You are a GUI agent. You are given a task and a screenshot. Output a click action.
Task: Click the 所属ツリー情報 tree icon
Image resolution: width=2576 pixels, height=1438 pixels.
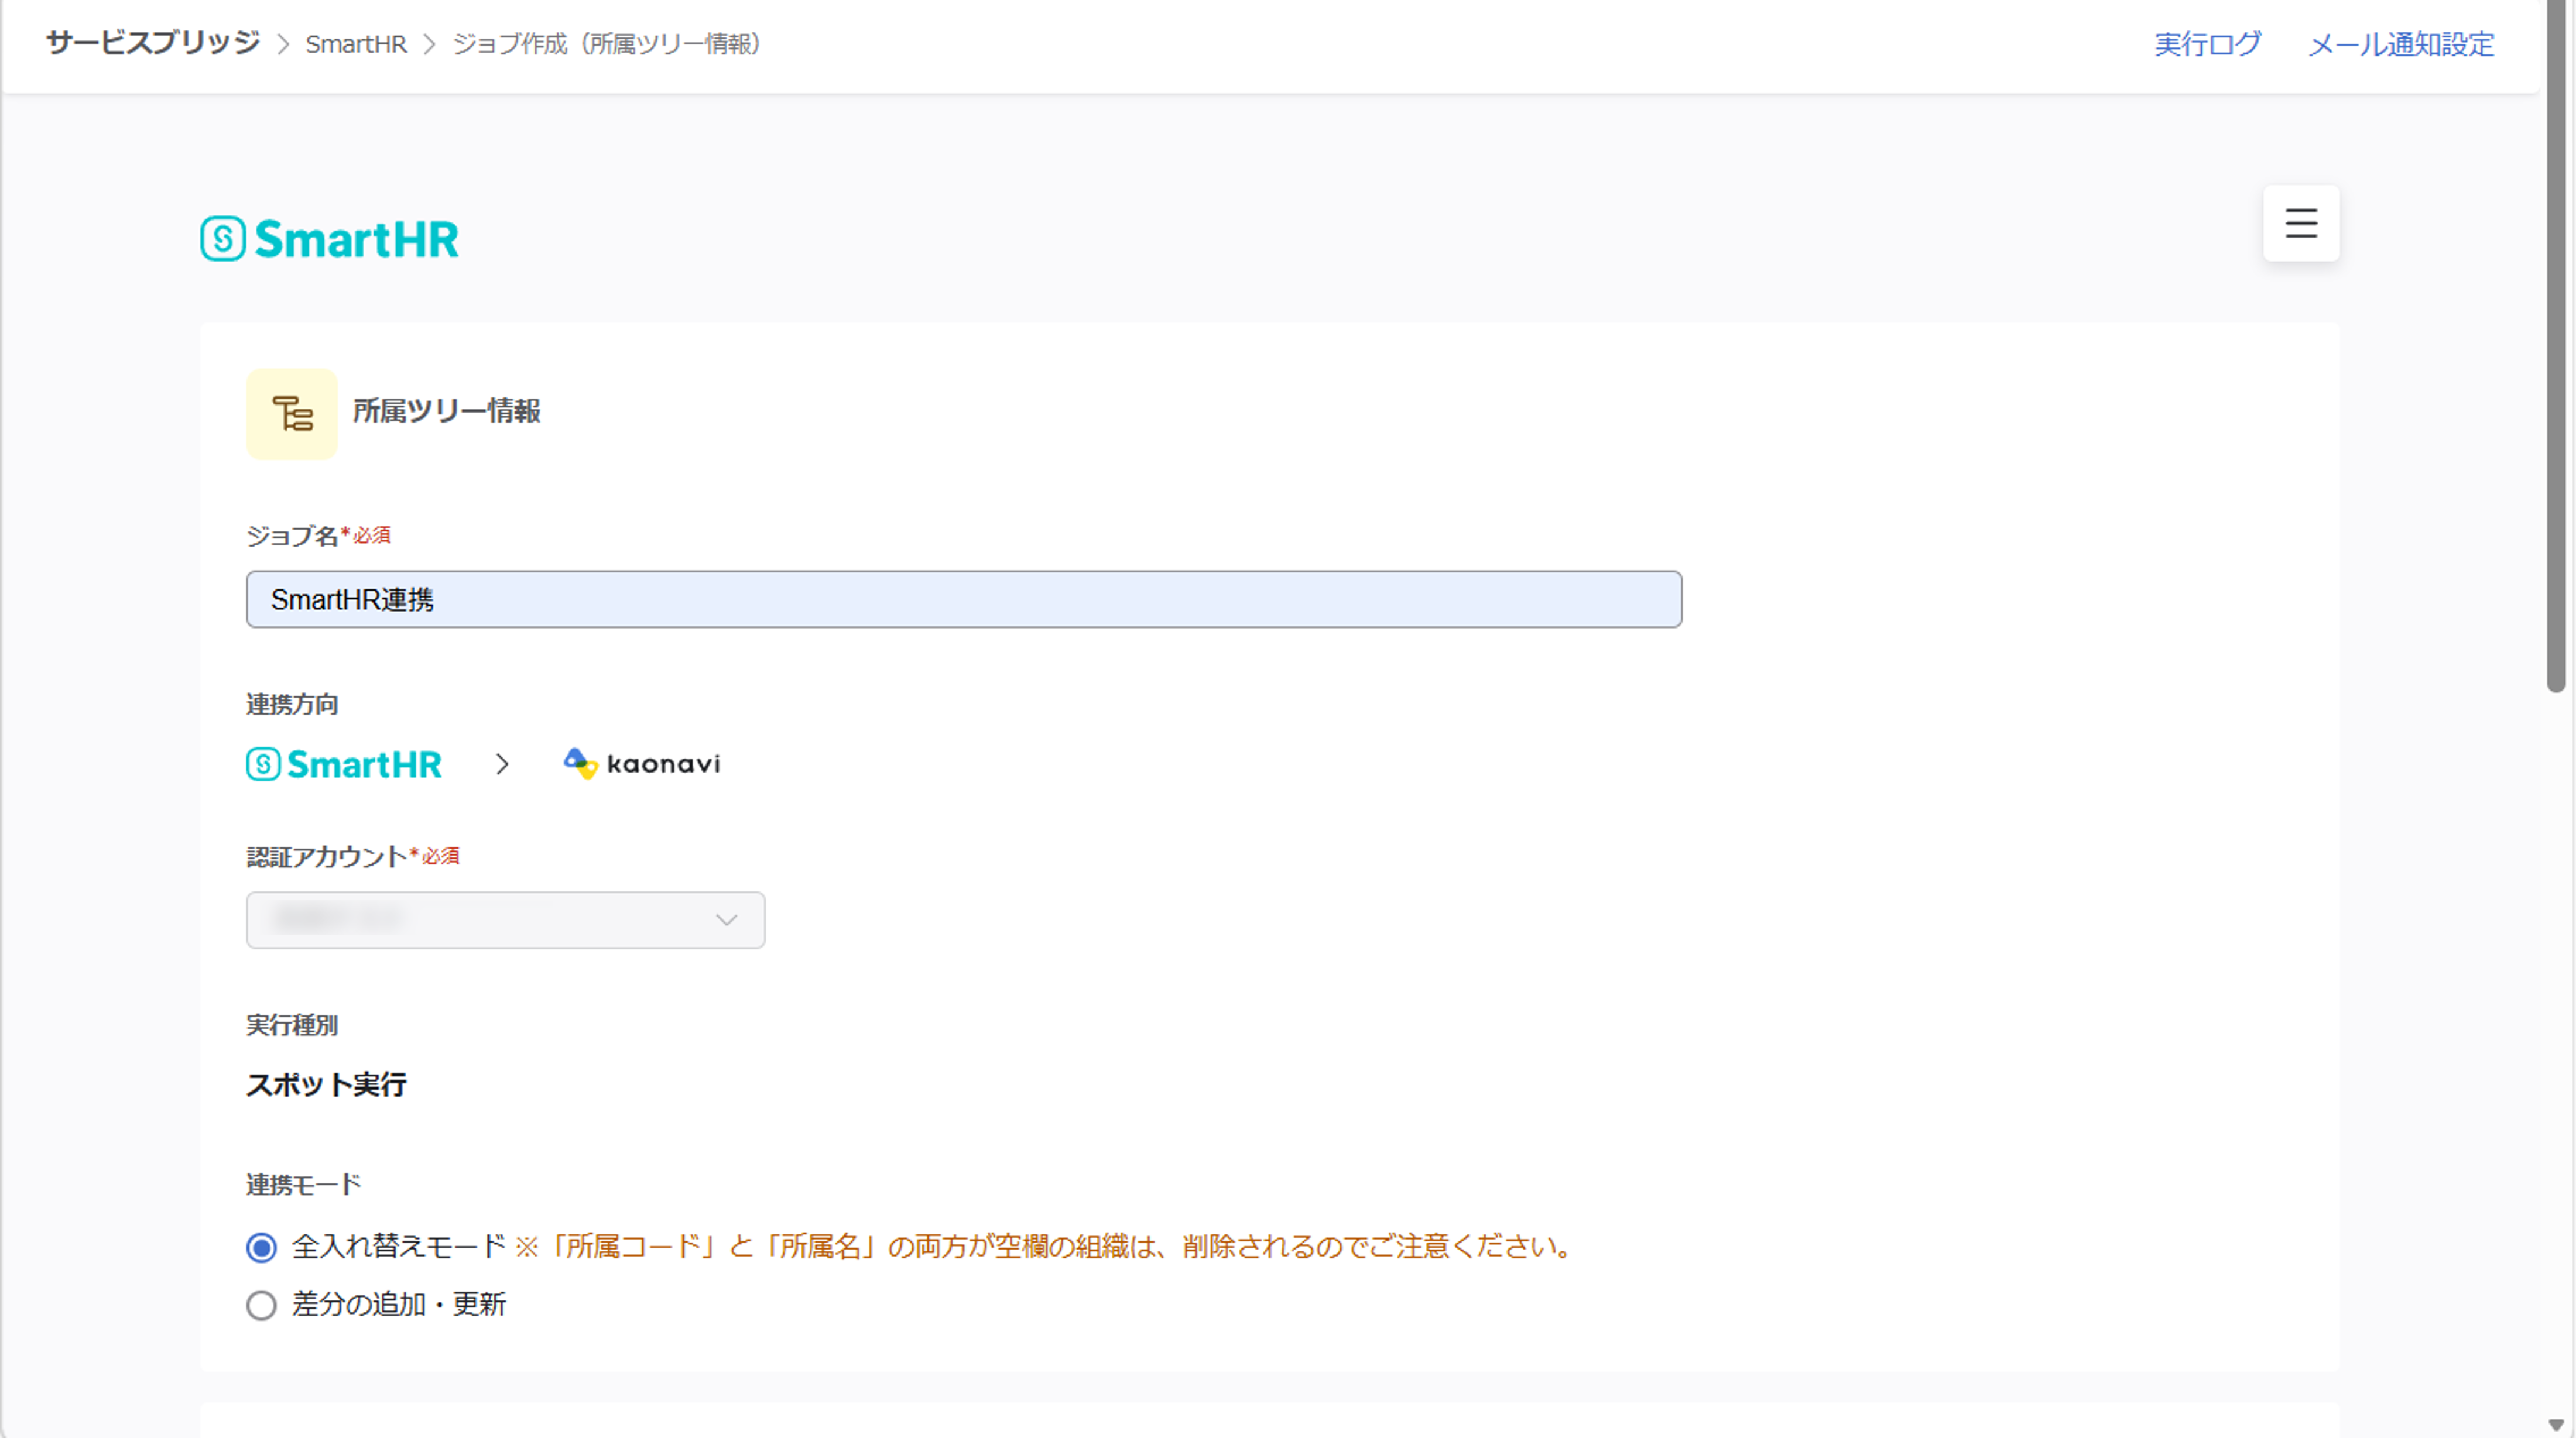tap(292, 414)
